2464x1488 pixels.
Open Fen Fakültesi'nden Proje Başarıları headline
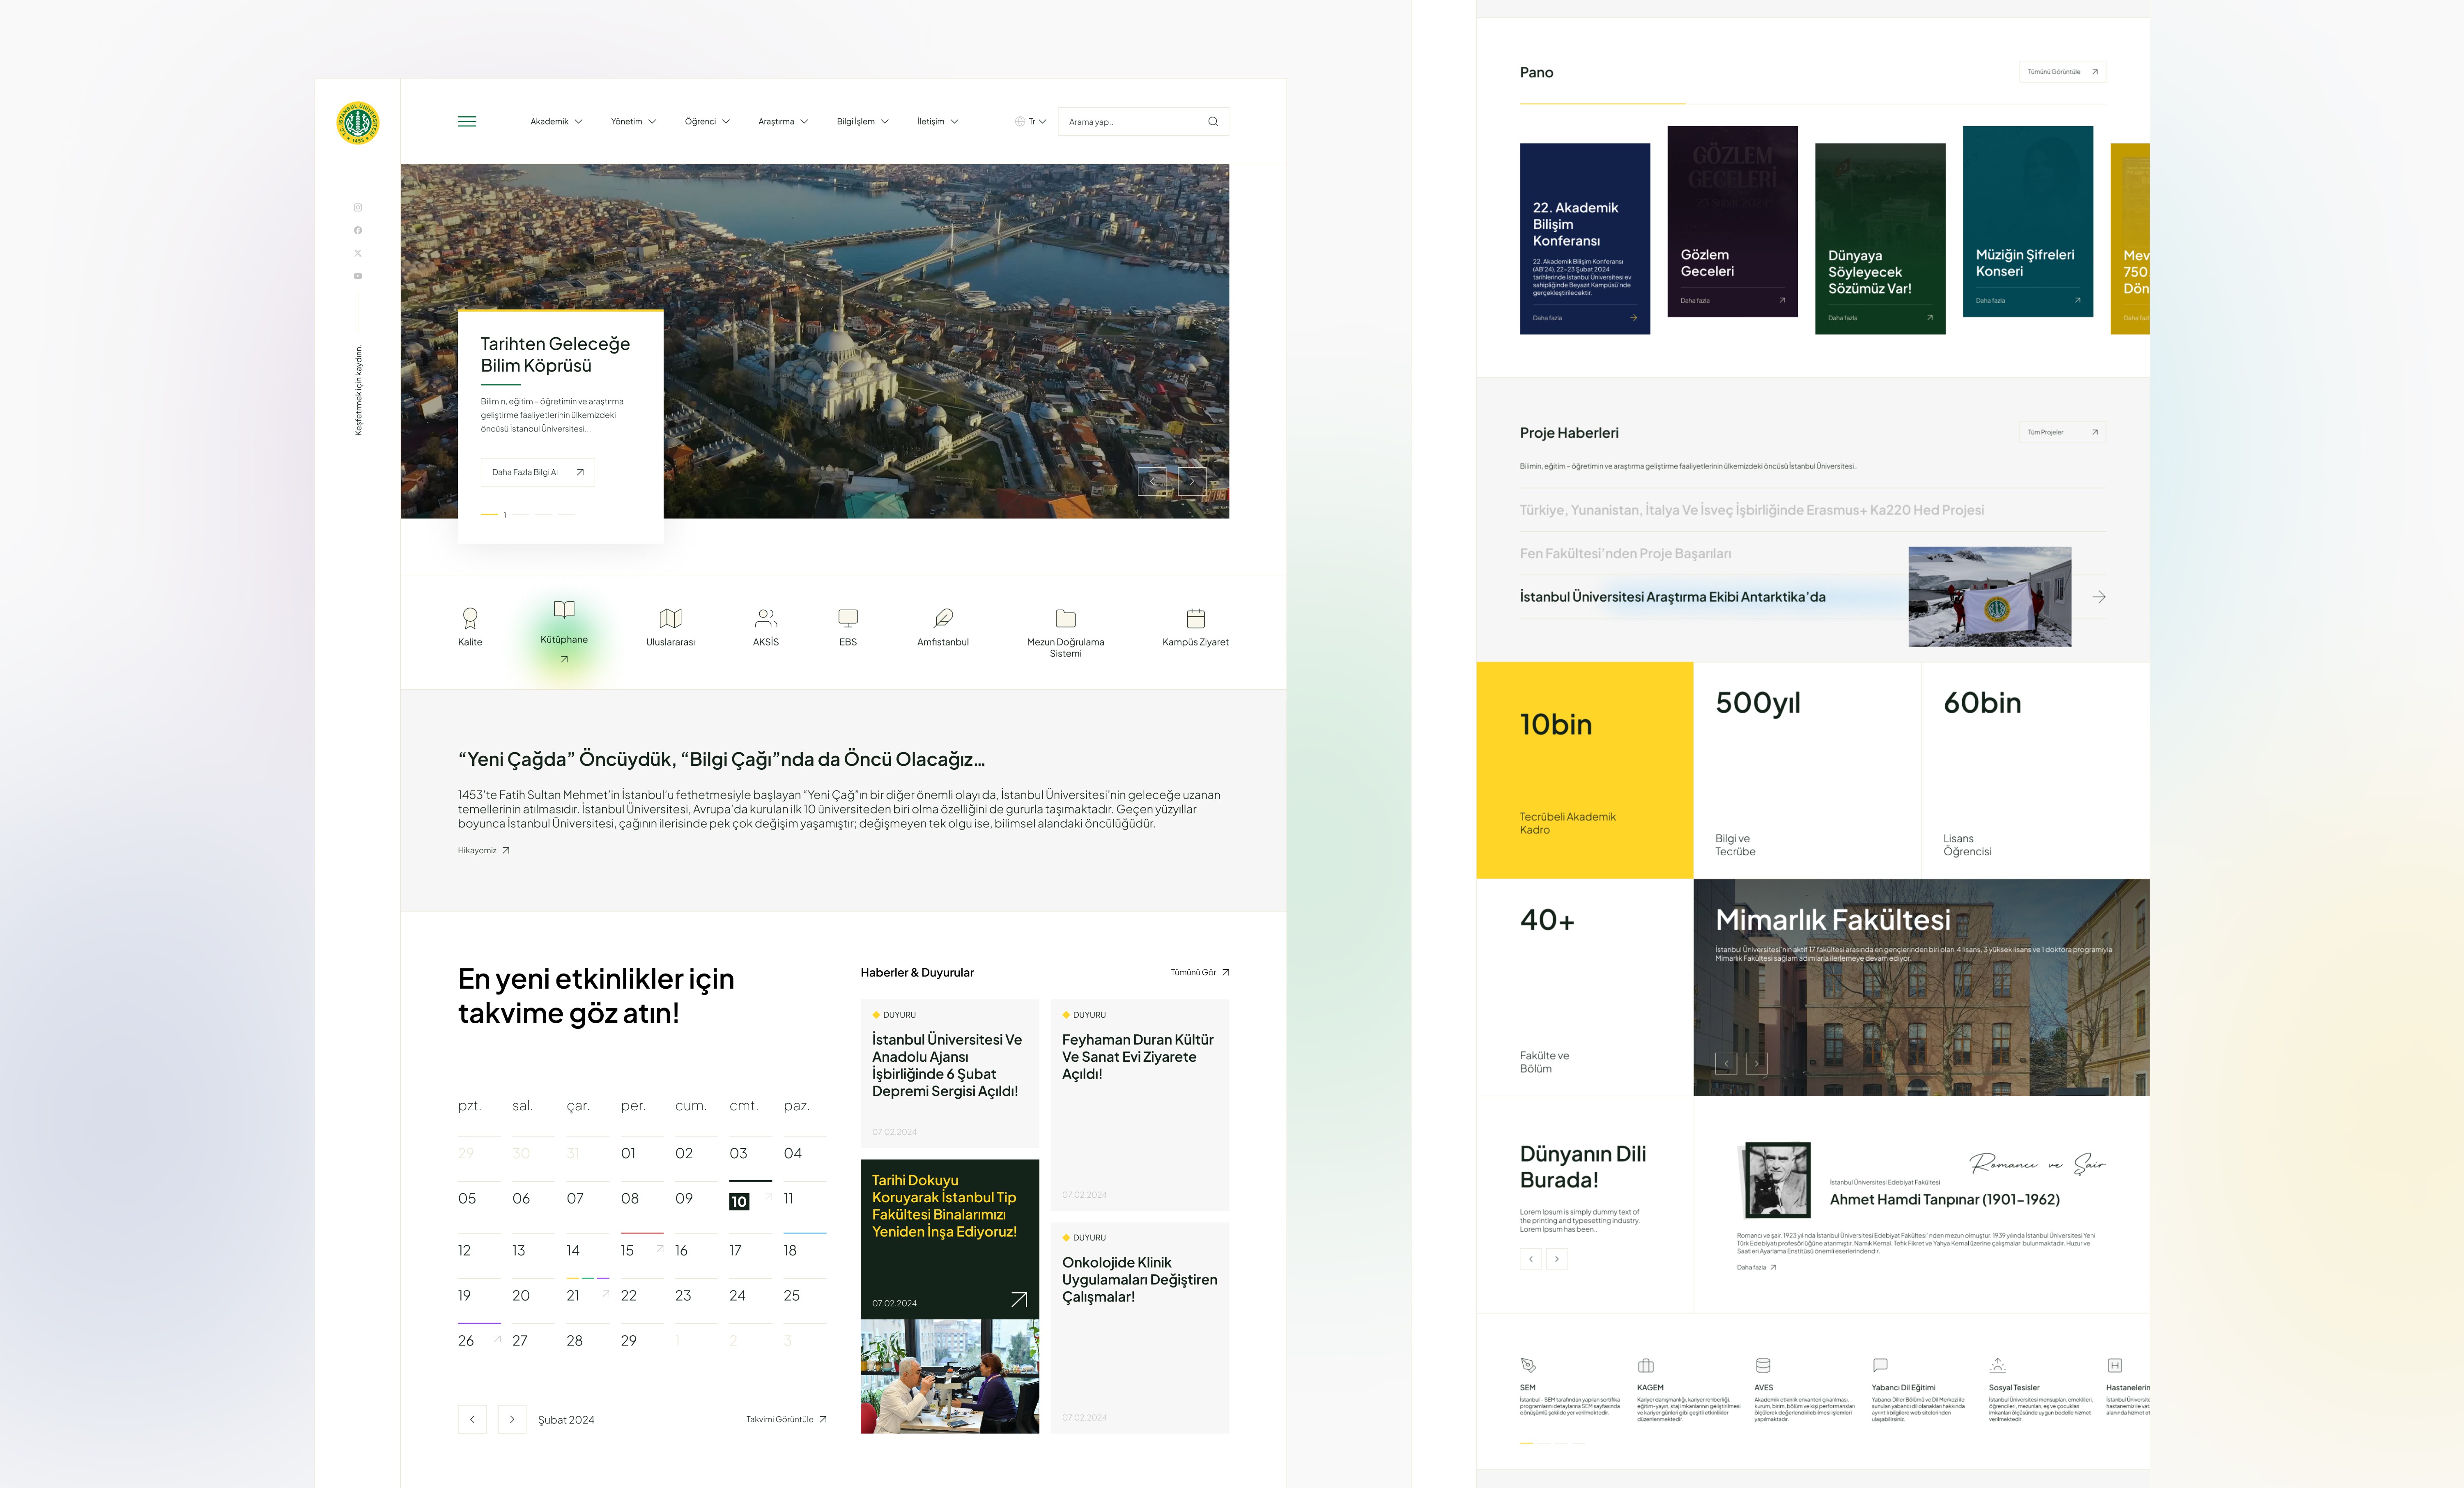[x=1625, y=554]
